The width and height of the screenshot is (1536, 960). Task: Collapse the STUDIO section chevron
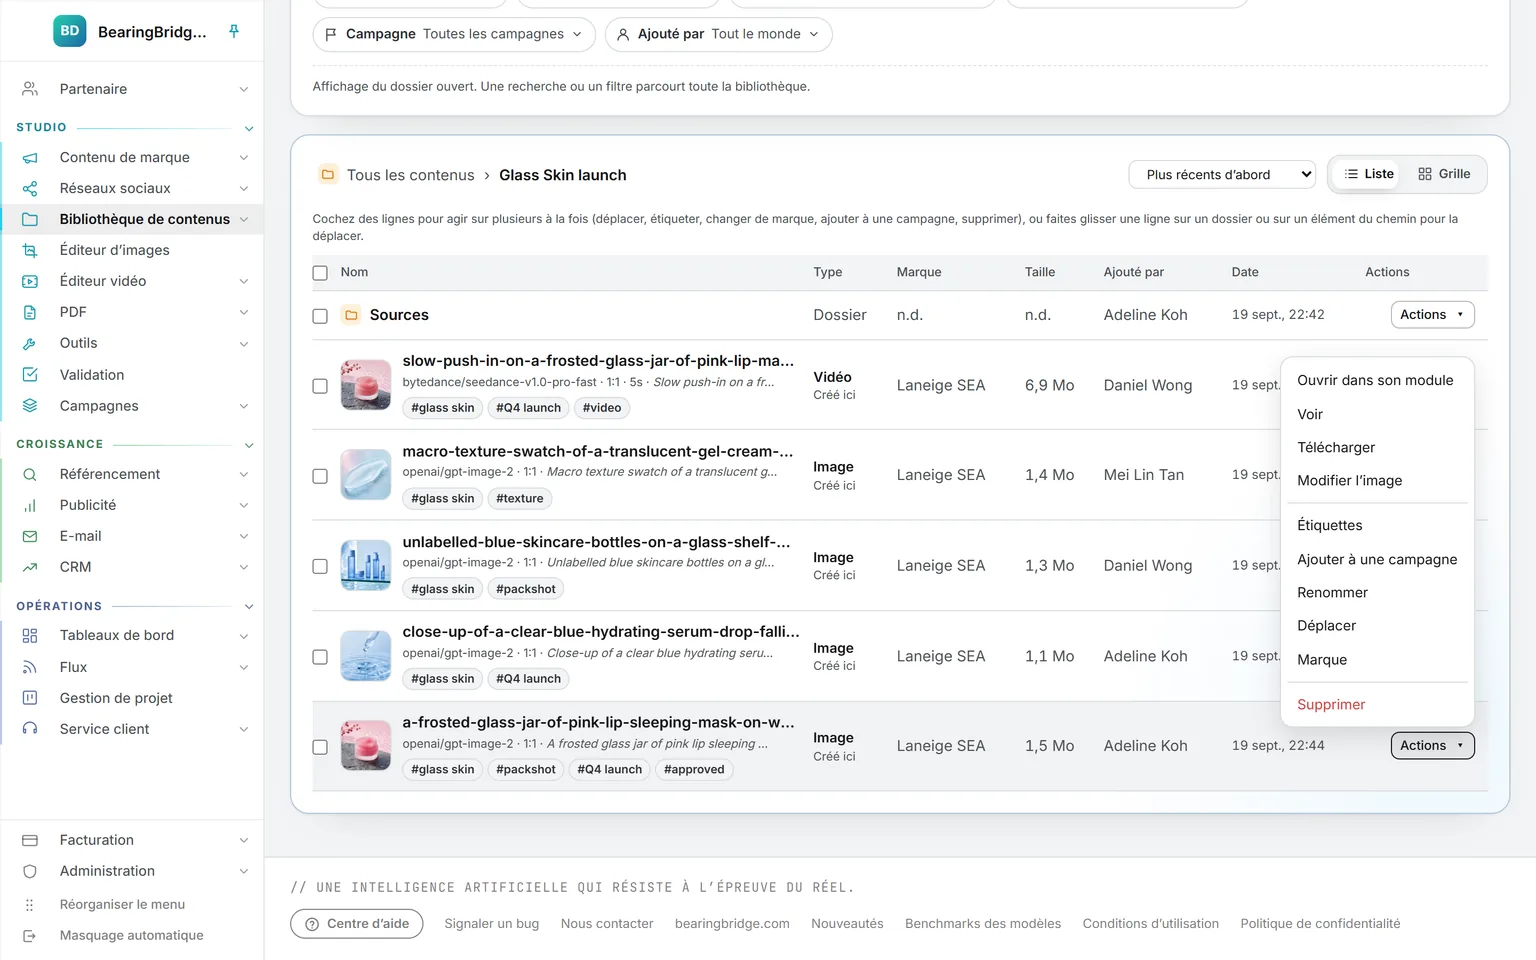pyautogui.click(x=249, y=128)
